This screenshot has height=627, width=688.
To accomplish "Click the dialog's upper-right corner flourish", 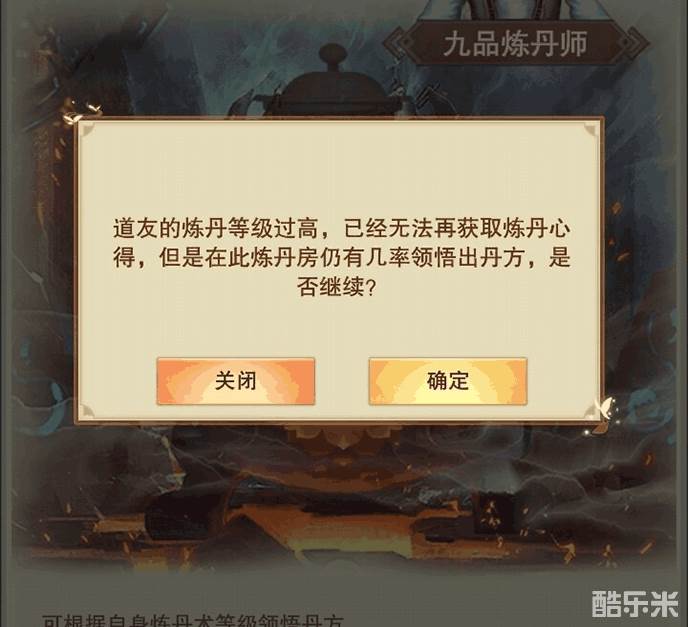I will [590, 130].
